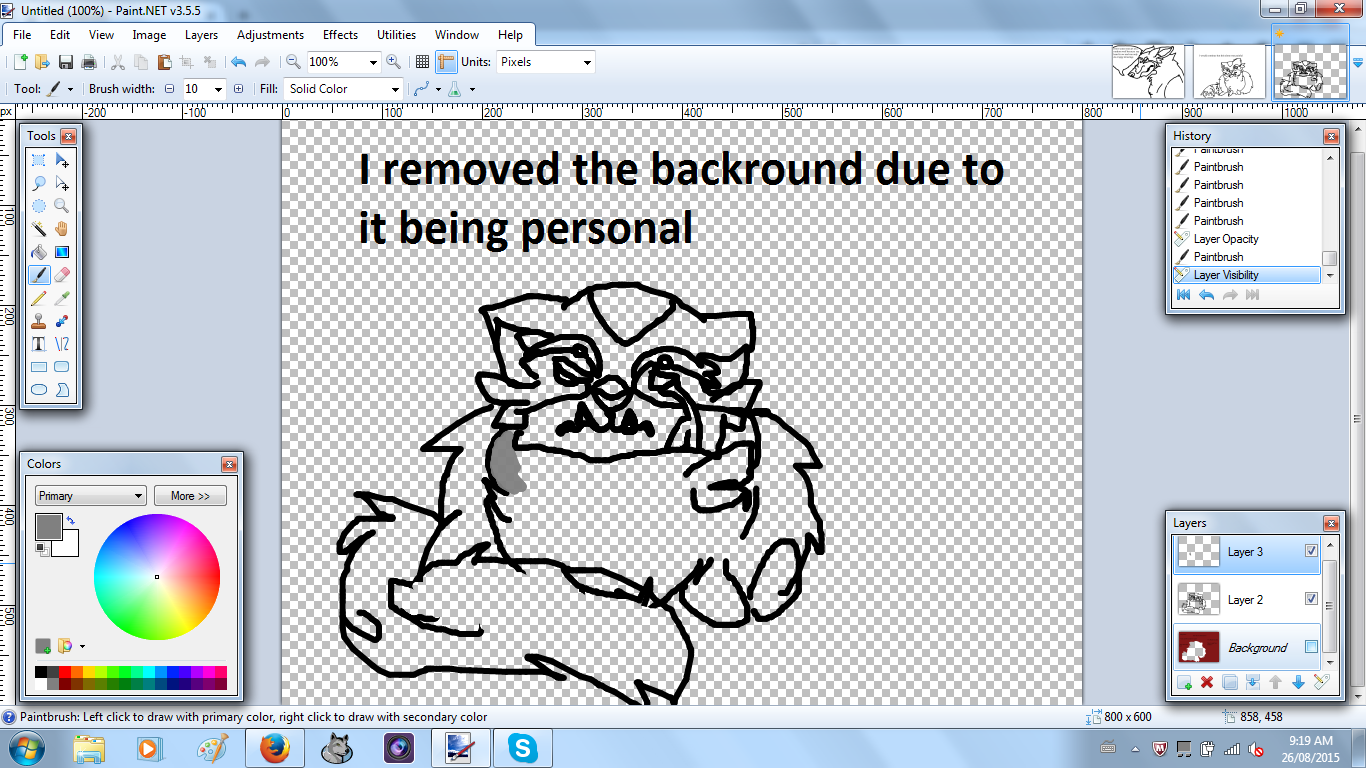Screen dimensions: 1366x768
Task: Open the Fill style dropdown
Action: (396, 89)
